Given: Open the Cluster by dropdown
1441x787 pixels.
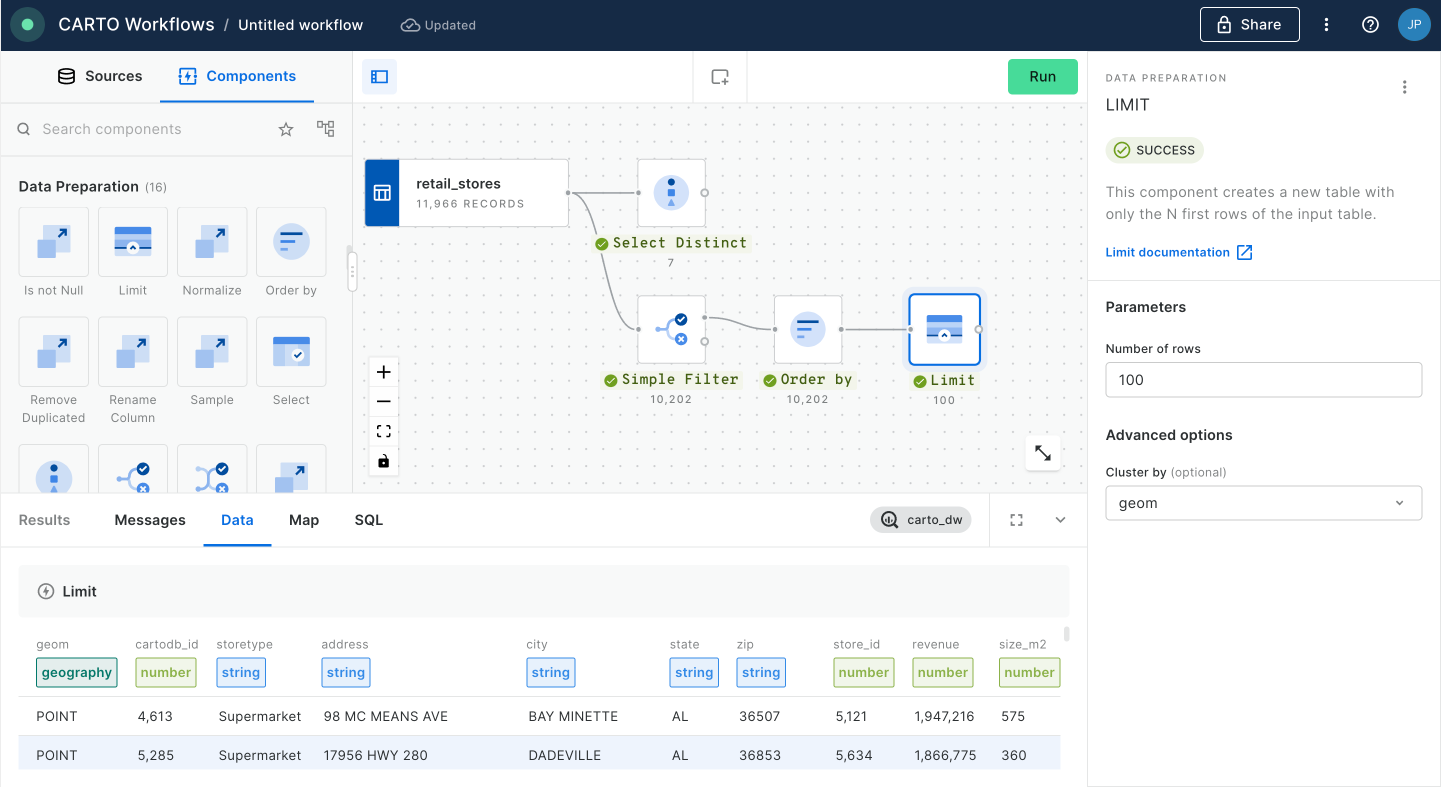Looking at the screenshot, I should click(x=1263, y=503).
